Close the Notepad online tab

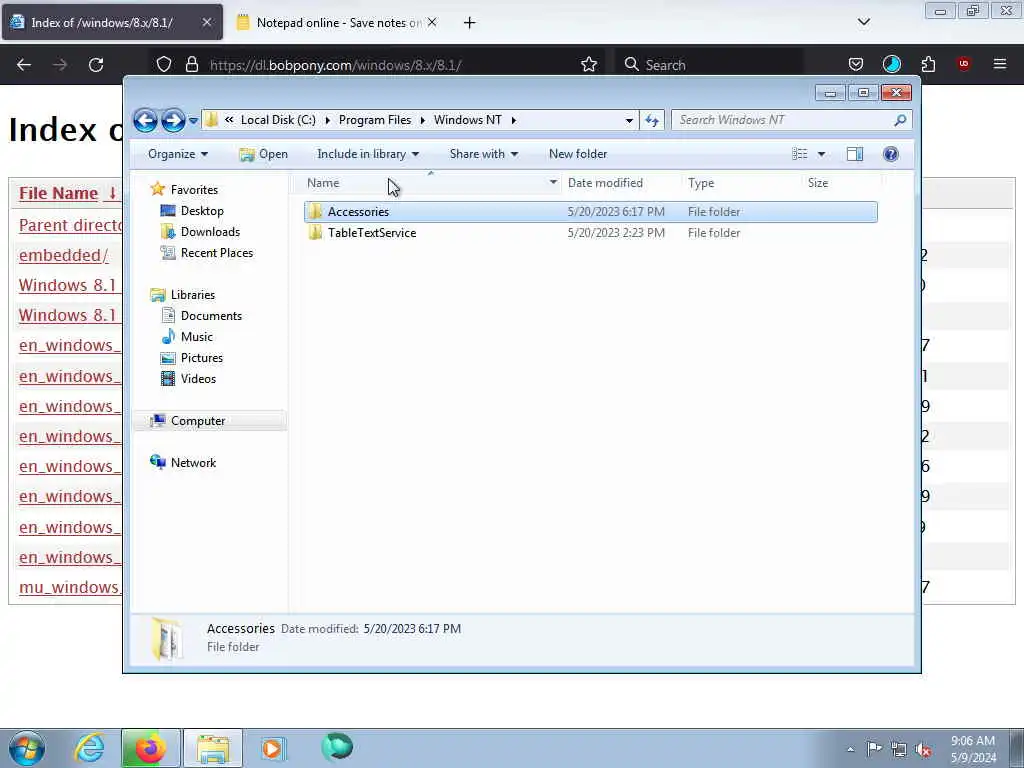(x=432, y=23)
